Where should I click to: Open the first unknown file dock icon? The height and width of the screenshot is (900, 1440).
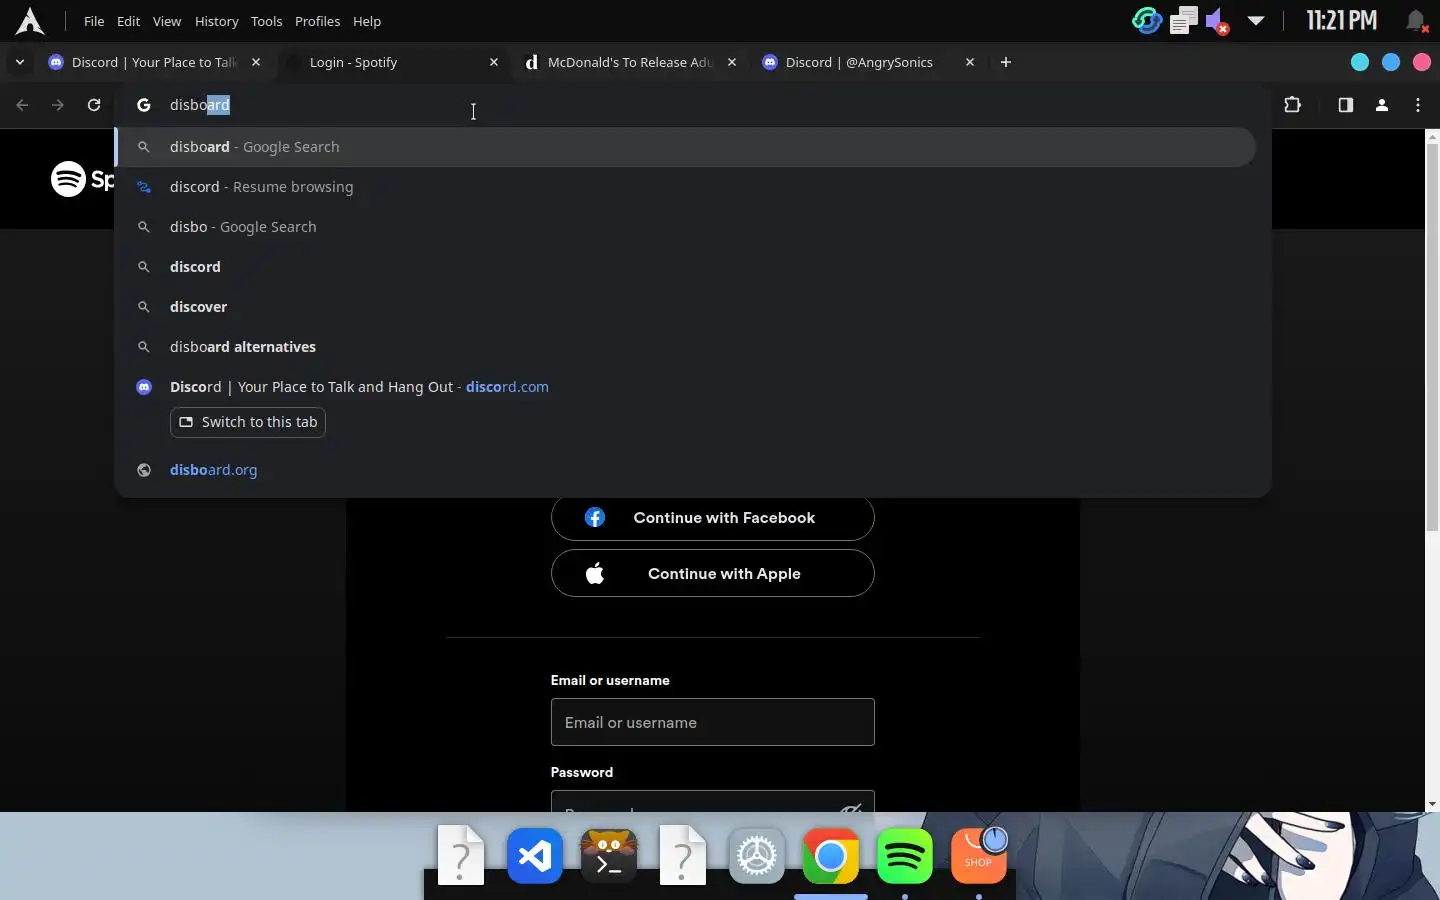[x=461, y=855]
